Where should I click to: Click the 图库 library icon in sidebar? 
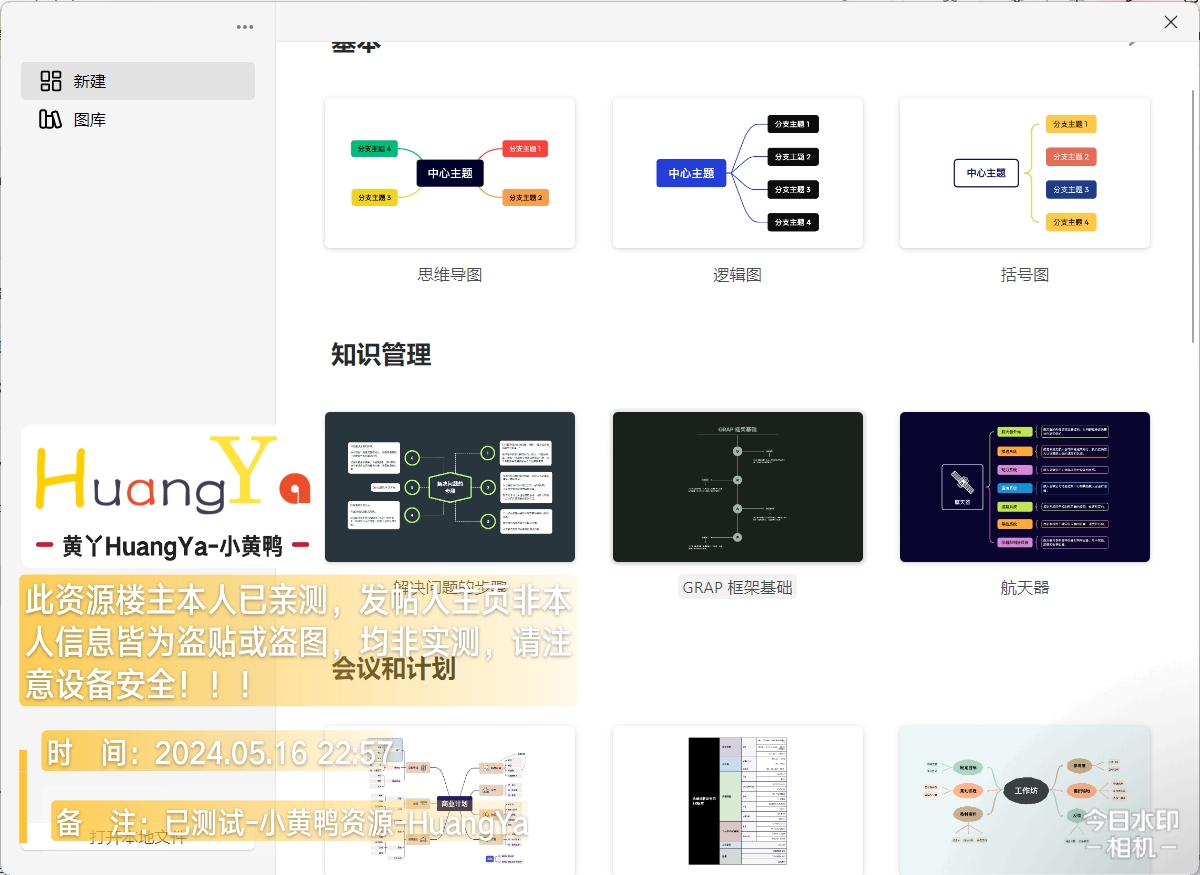coord(51,120)
